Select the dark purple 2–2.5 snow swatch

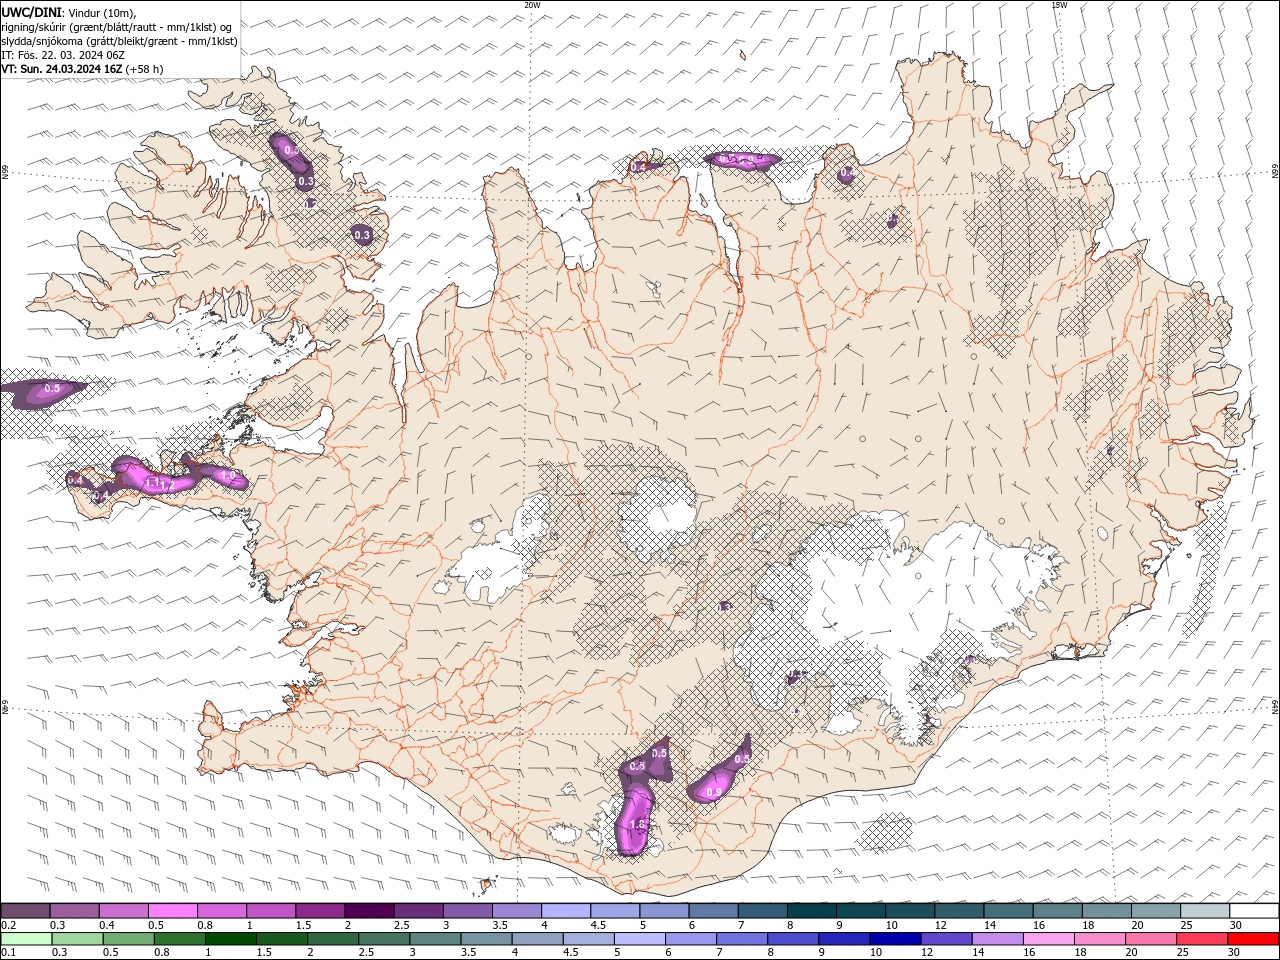pos(369,911)
